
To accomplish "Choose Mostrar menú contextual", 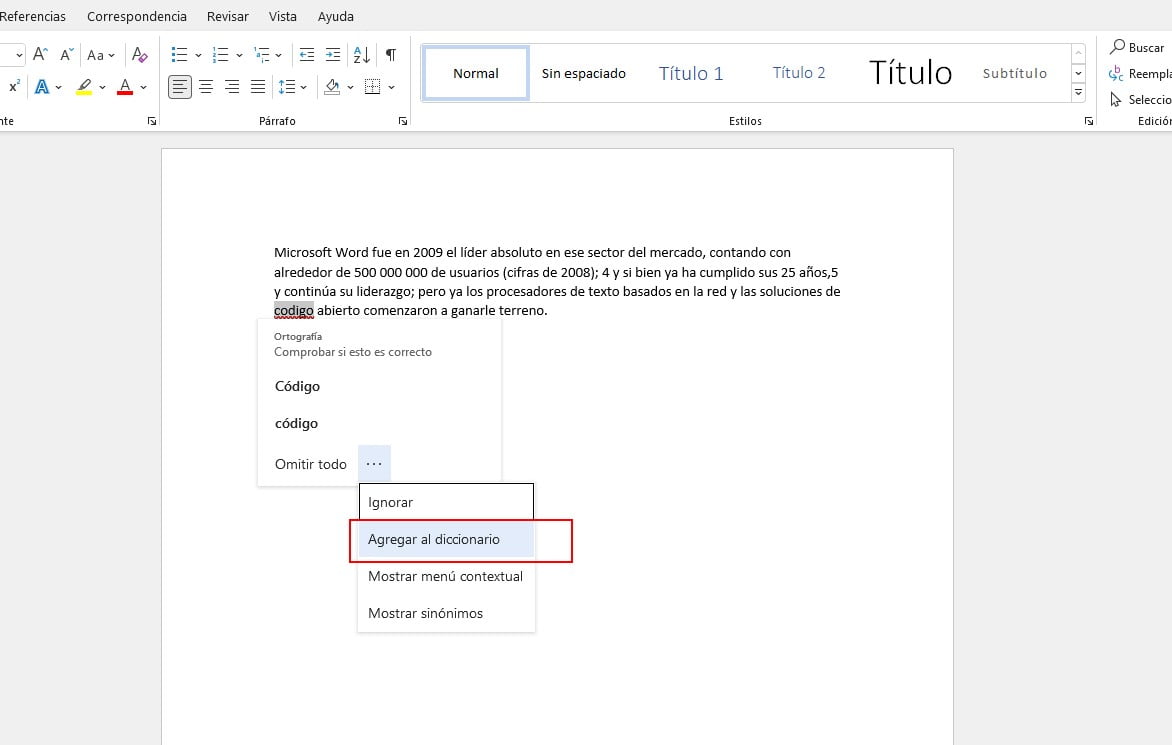I will tap(446, 576).
